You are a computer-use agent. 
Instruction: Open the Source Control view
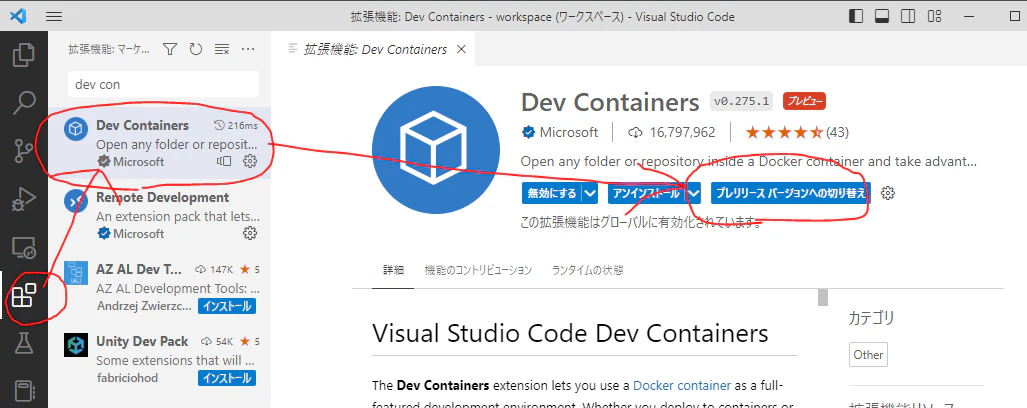pos(24,150)
